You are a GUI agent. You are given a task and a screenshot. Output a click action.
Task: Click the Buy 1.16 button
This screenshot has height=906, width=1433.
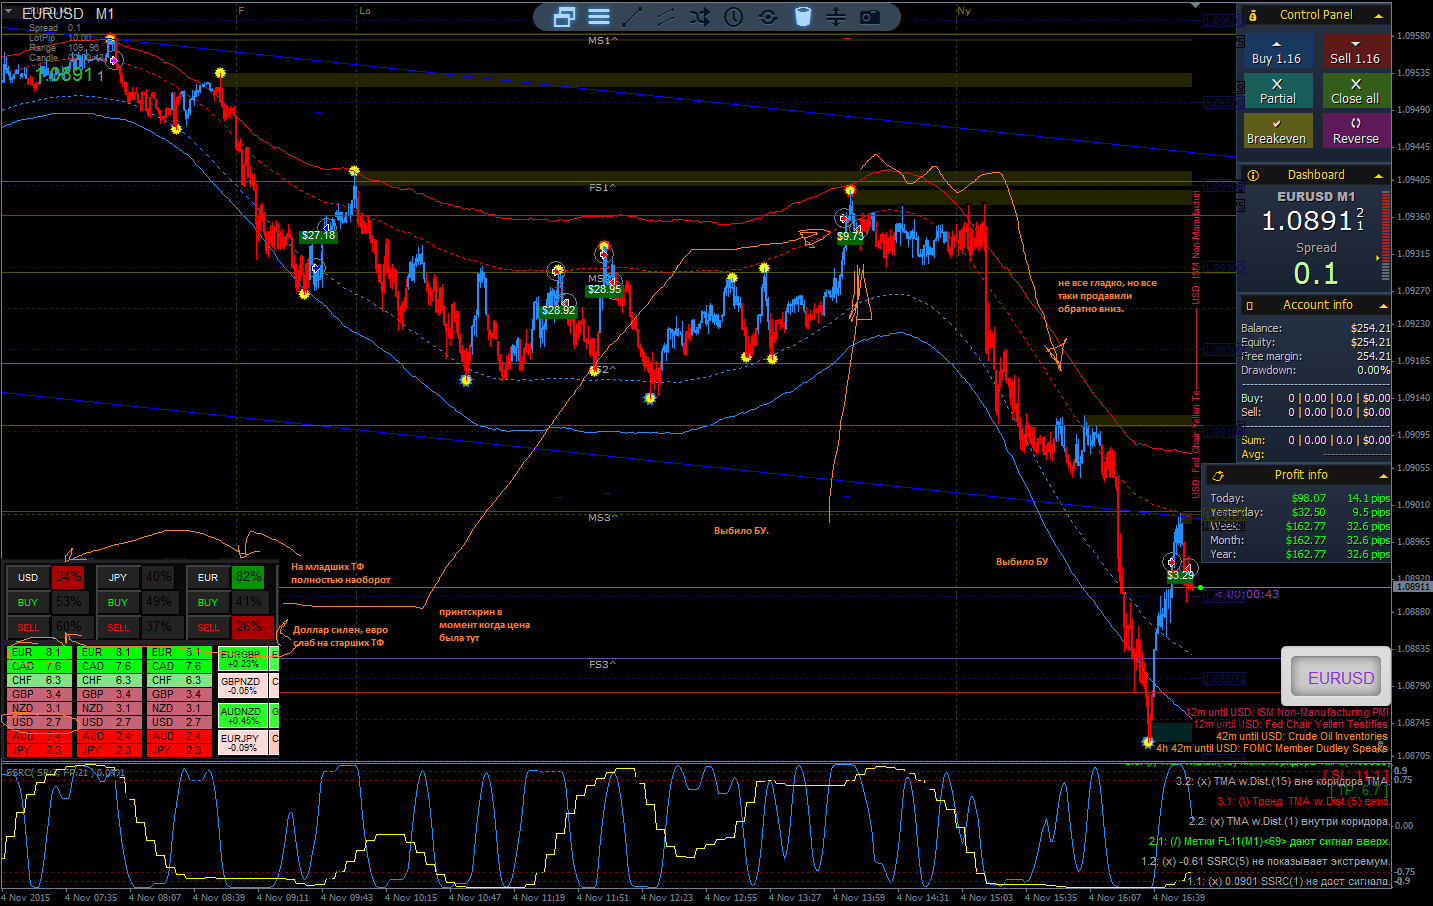tap(1276, 52)
